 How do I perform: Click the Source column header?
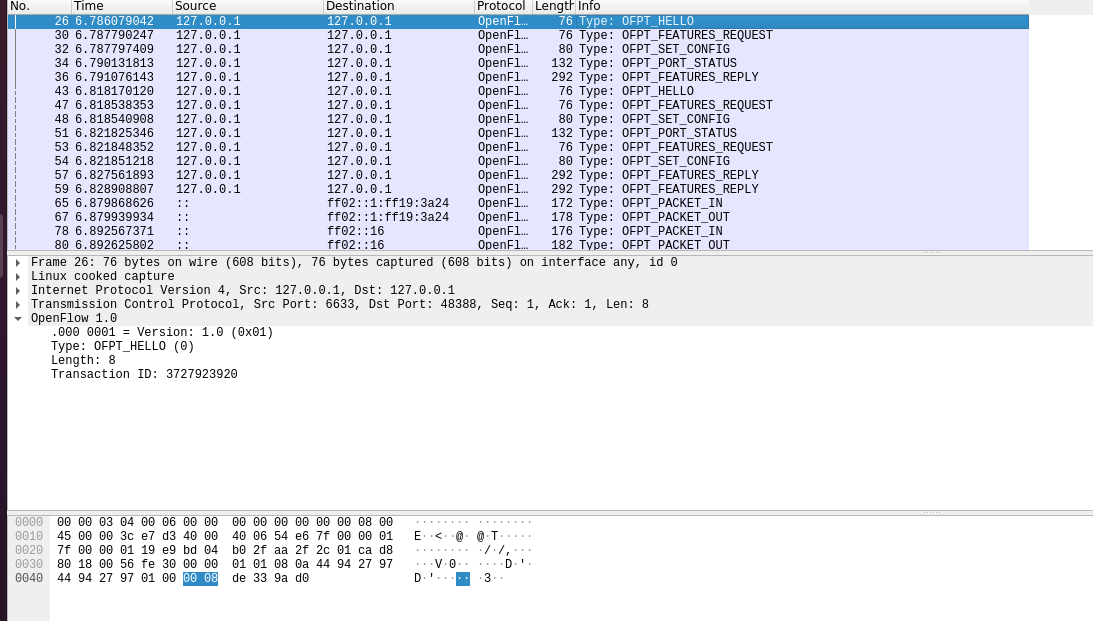[x=200, y=6]
